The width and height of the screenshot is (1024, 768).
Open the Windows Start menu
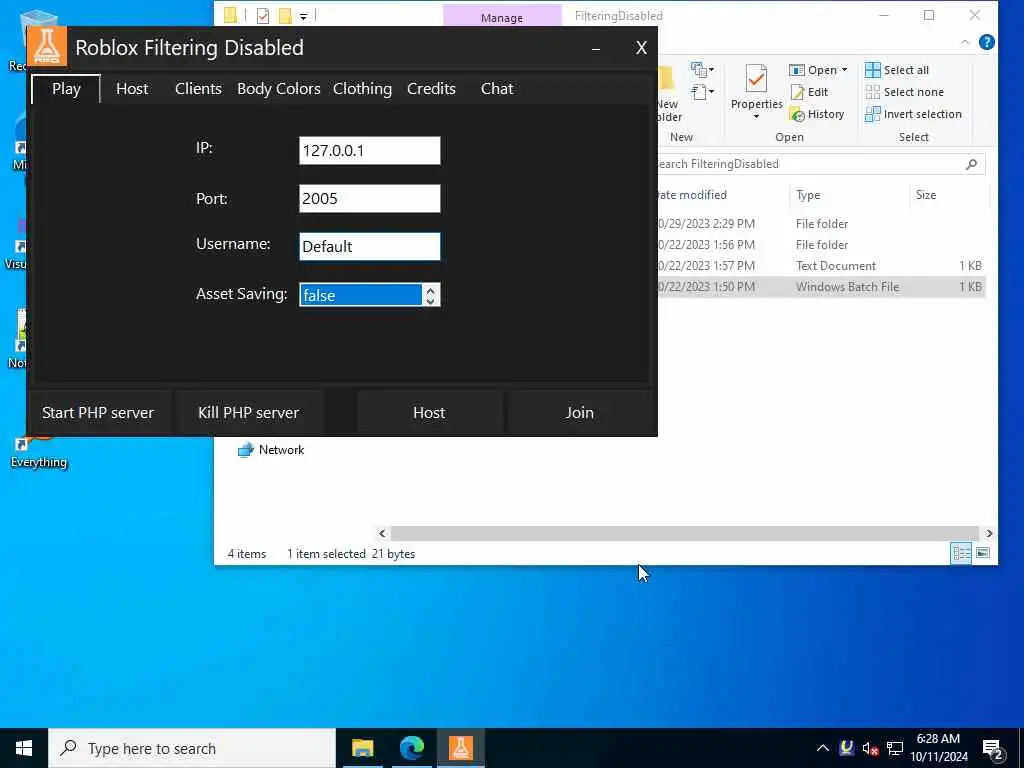point(24,748)
